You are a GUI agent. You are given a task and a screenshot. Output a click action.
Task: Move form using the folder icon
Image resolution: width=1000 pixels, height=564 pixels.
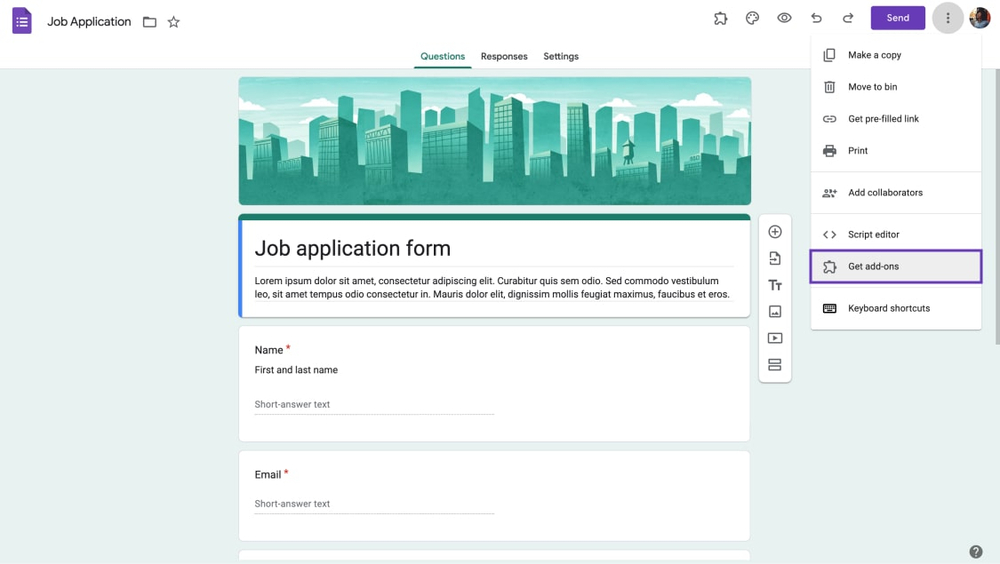(150, 22)
